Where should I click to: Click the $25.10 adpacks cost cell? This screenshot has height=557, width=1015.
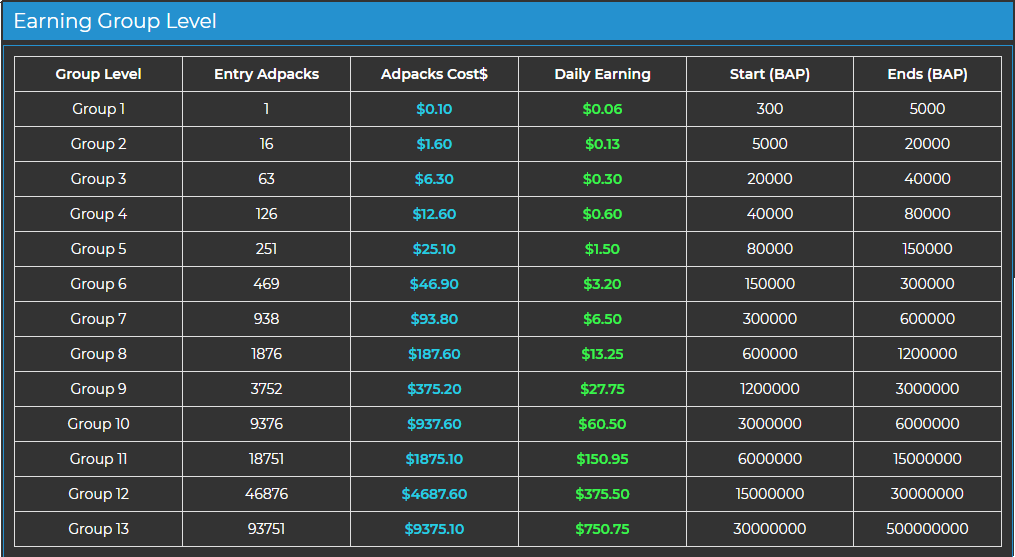tap(434, 249)
